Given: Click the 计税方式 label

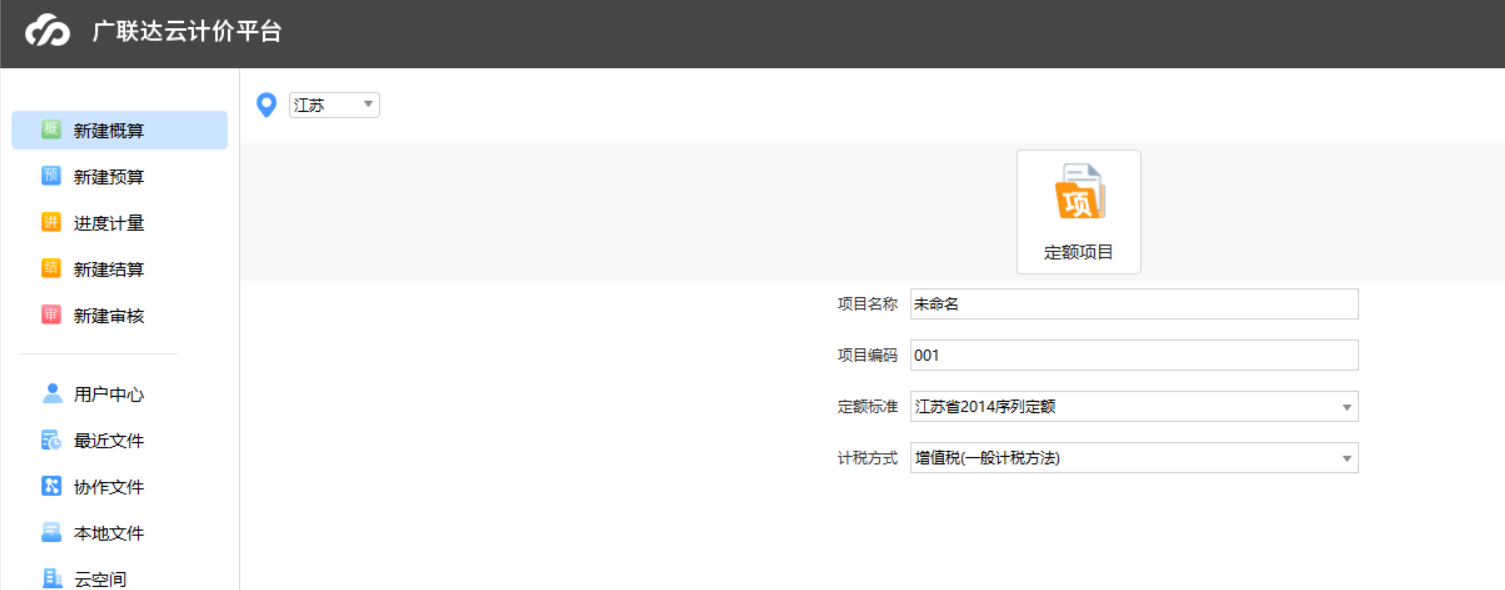Looking at the screenshot, I should [x=867, y=458].
